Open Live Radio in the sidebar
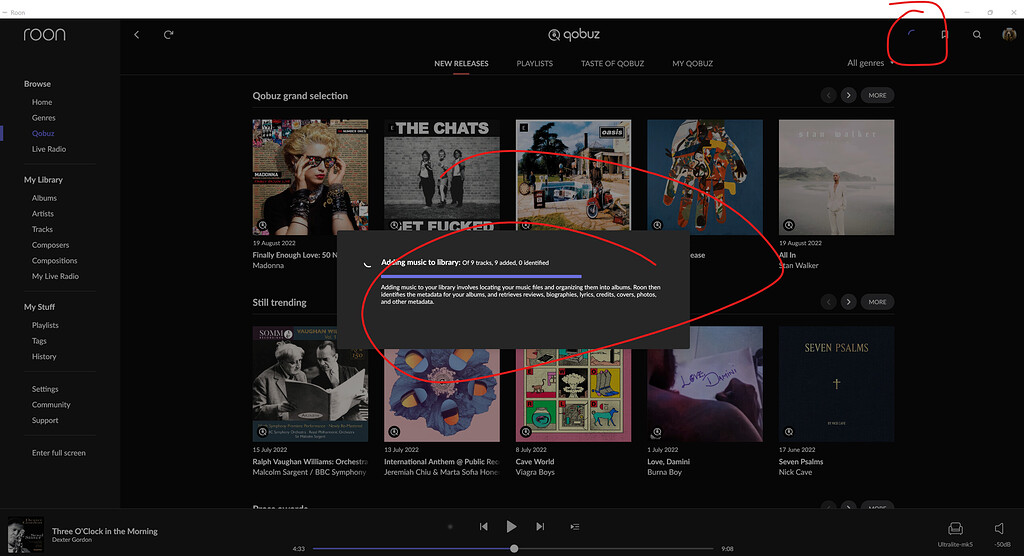1024x556 pixels. [x=49, y=149]
